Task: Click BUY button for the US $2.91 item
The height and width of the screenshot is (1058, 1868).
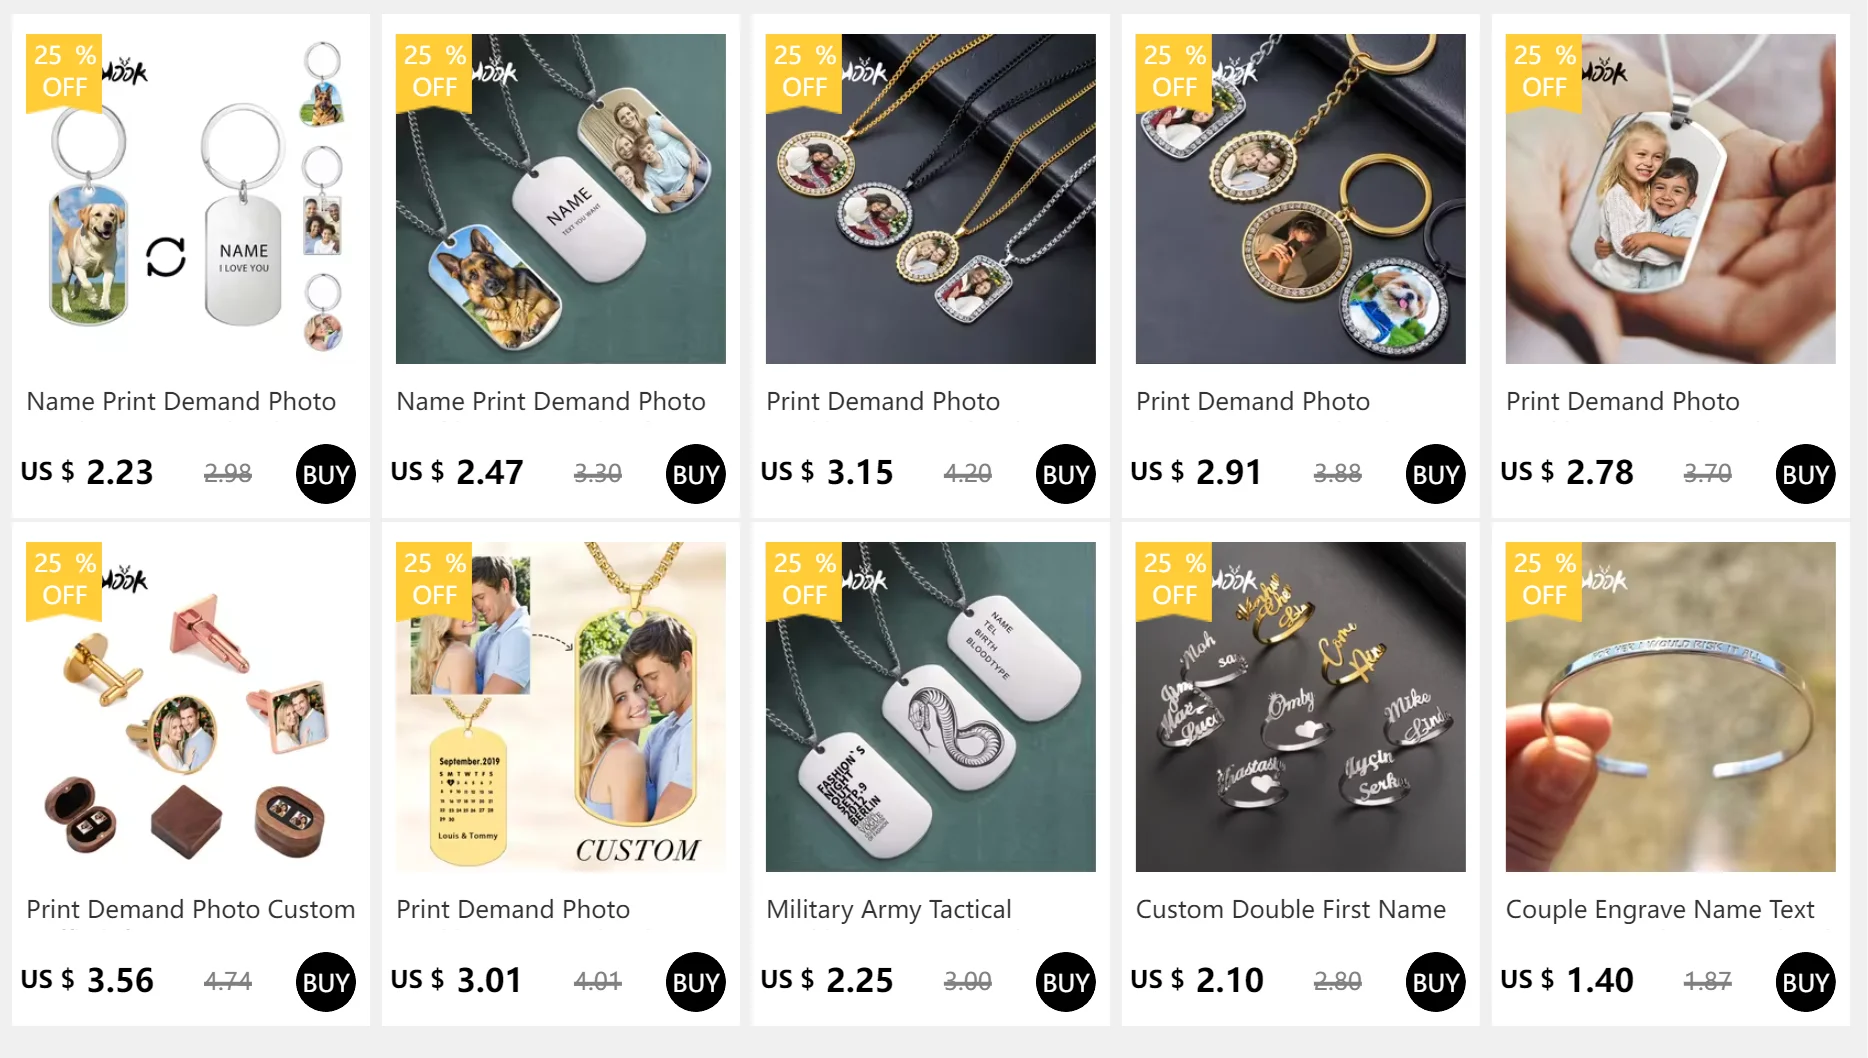Action: point(1436,474)
